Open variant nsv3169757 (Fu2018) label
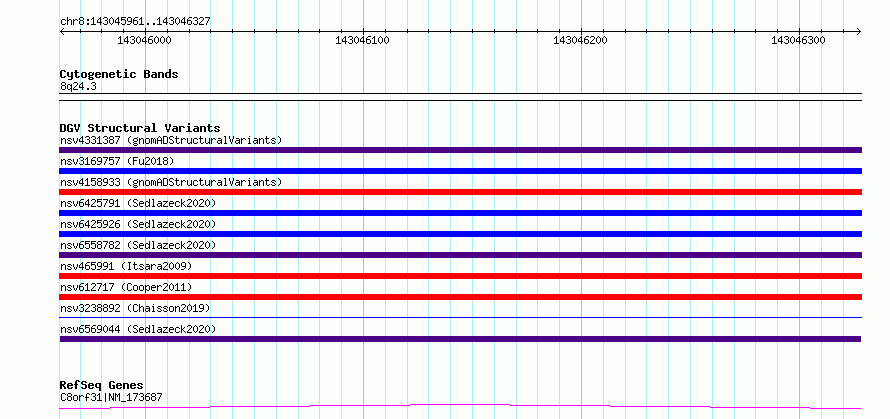The height and width of the screenshot is (419, 890). [117, 161]
